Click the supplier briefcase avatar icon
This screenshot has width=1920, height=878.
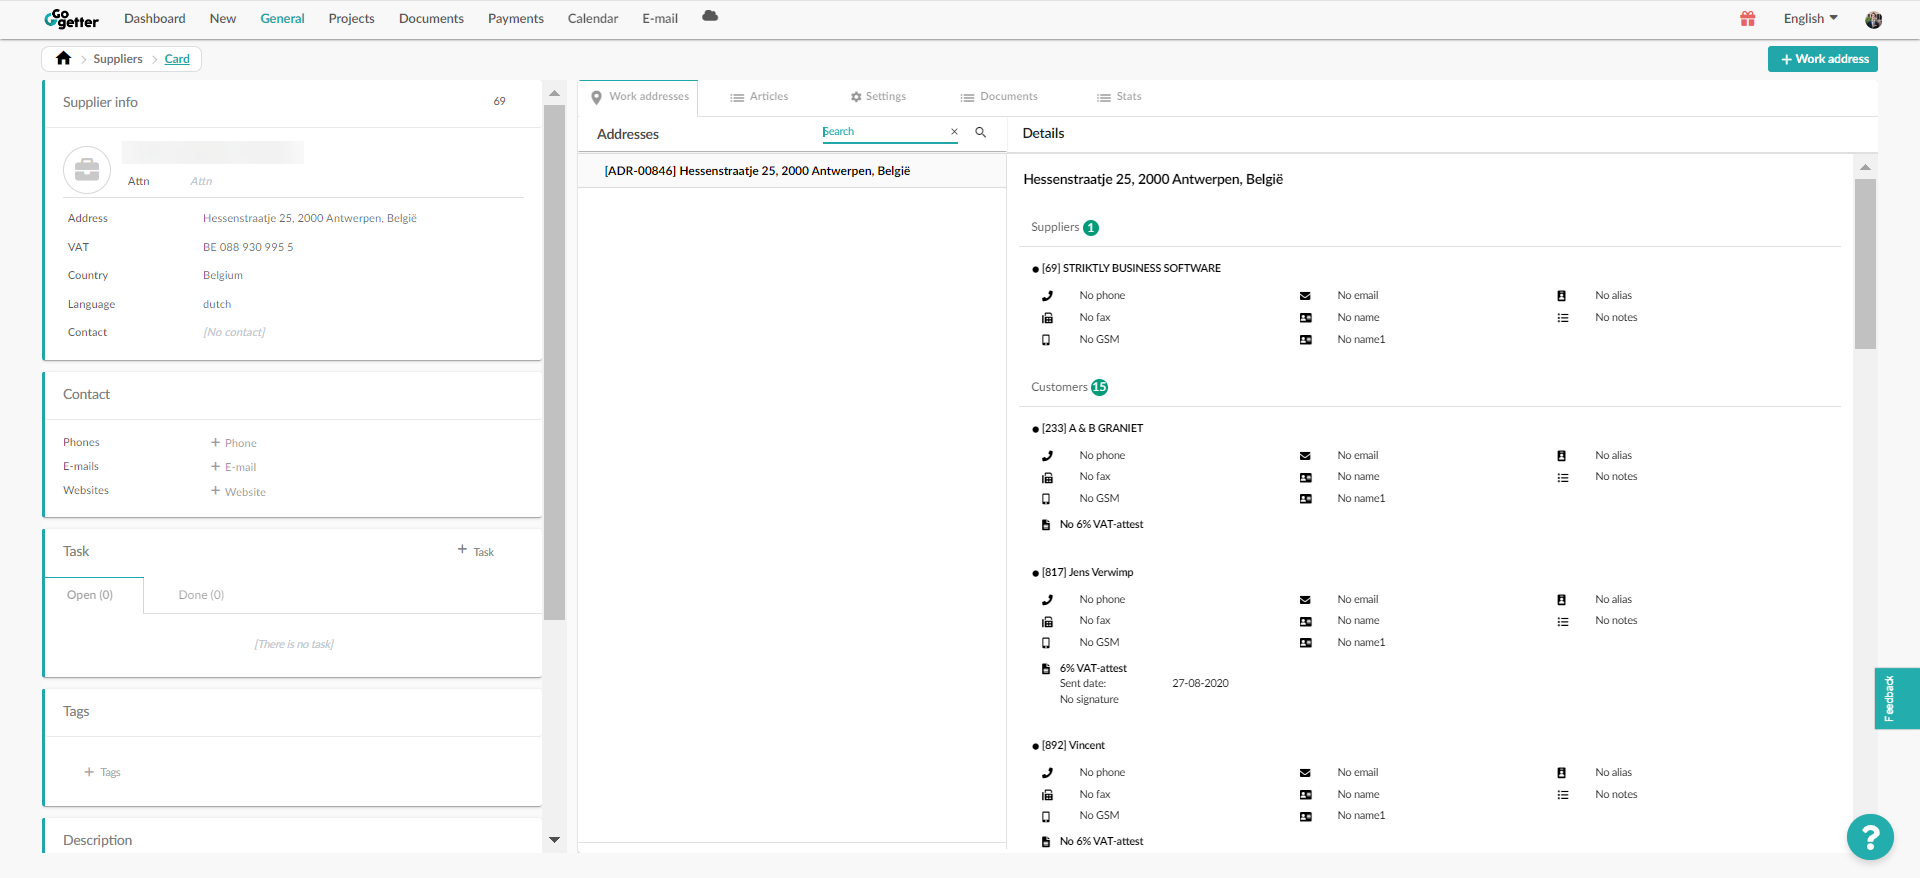87,170
